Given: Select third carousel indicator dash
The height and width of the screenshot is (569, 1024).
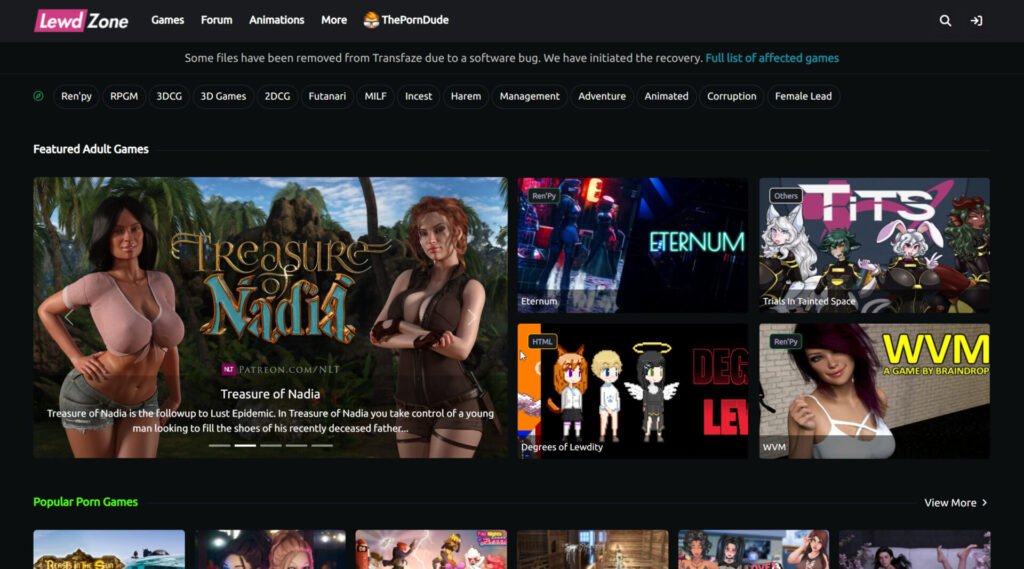Looking at the screenshot, I should pyautogui.click(x=270, y=446).
